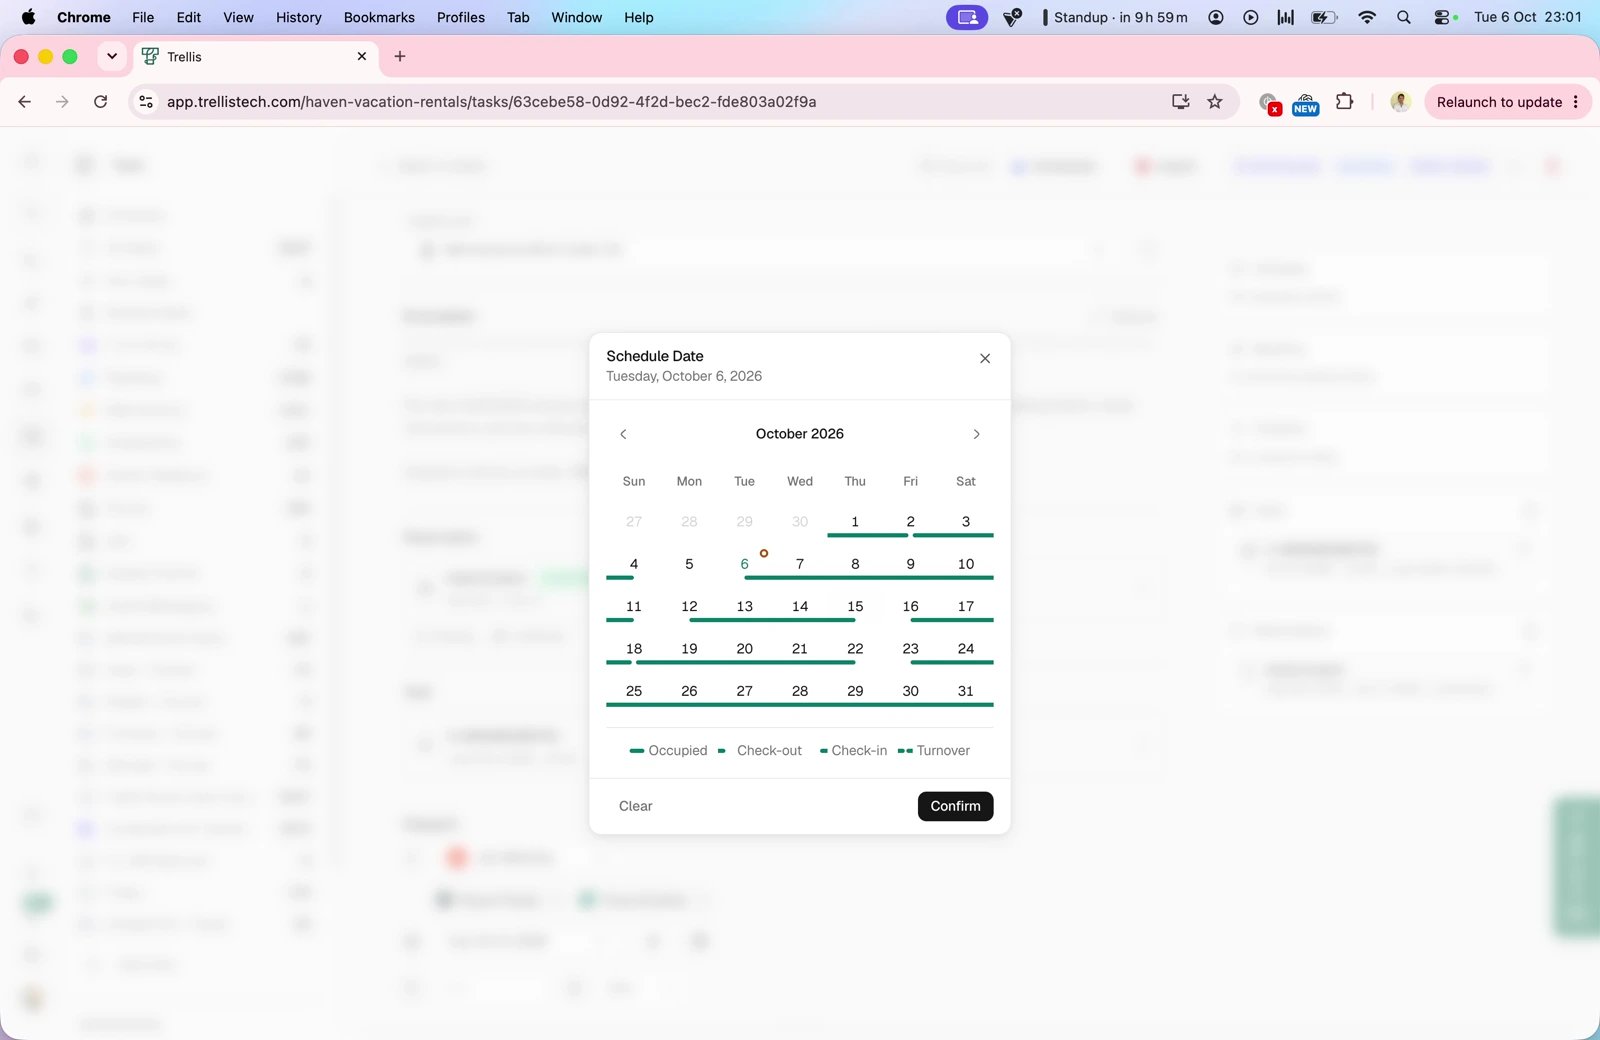Viewport: 1600px width, 1040px height.
Task: Open the Apple menu
Action: (28, 17)
